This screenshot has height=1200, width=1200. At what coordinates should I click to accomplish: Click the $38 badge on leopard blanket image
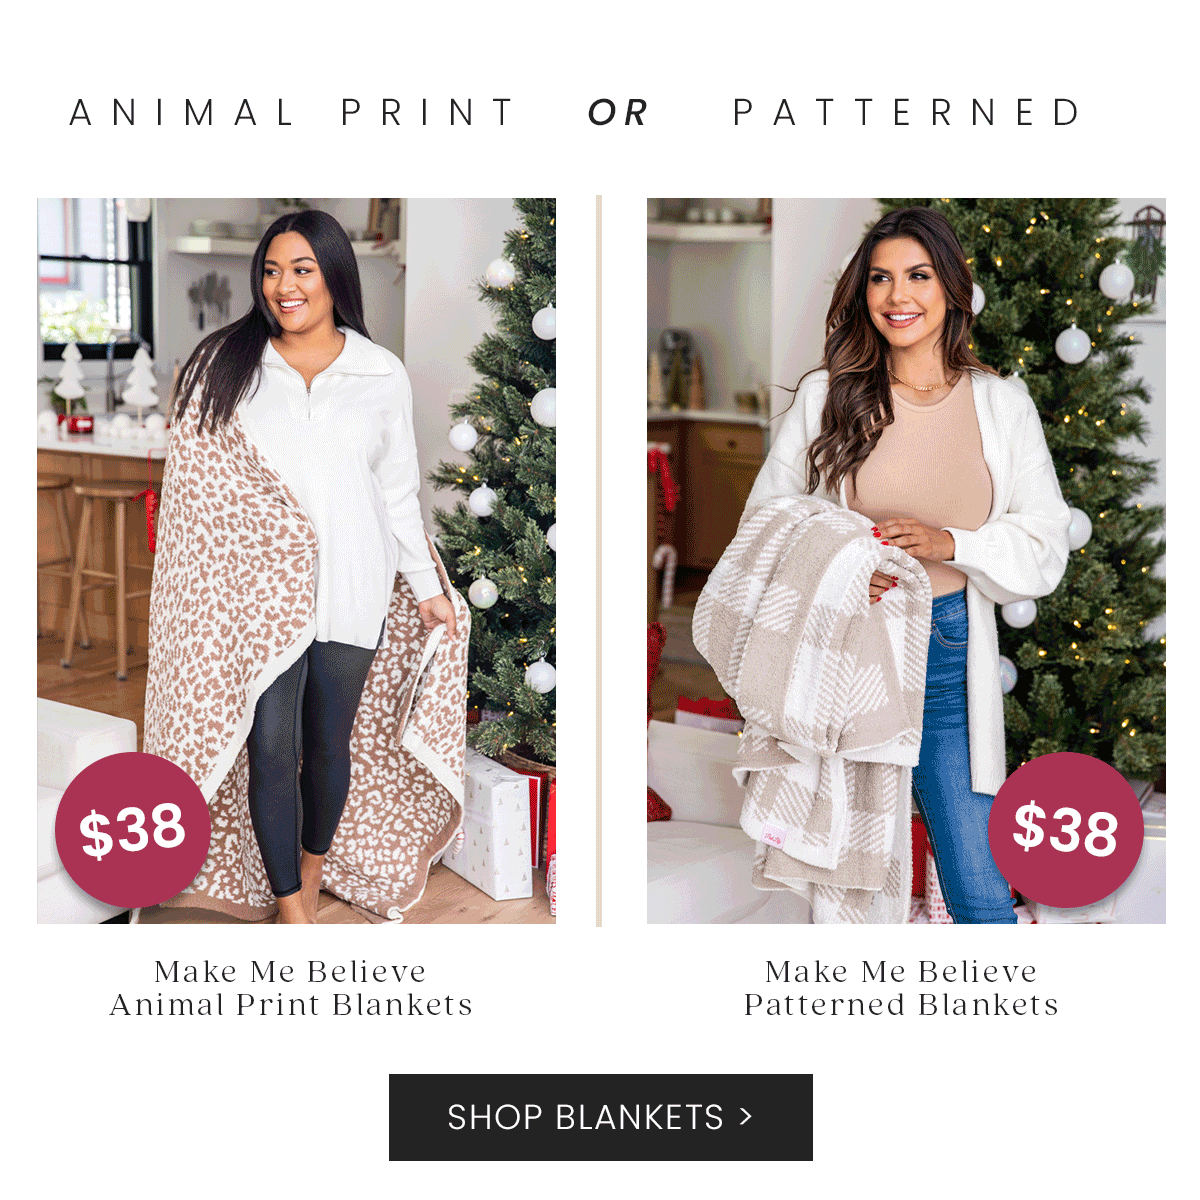coord(132,830)
